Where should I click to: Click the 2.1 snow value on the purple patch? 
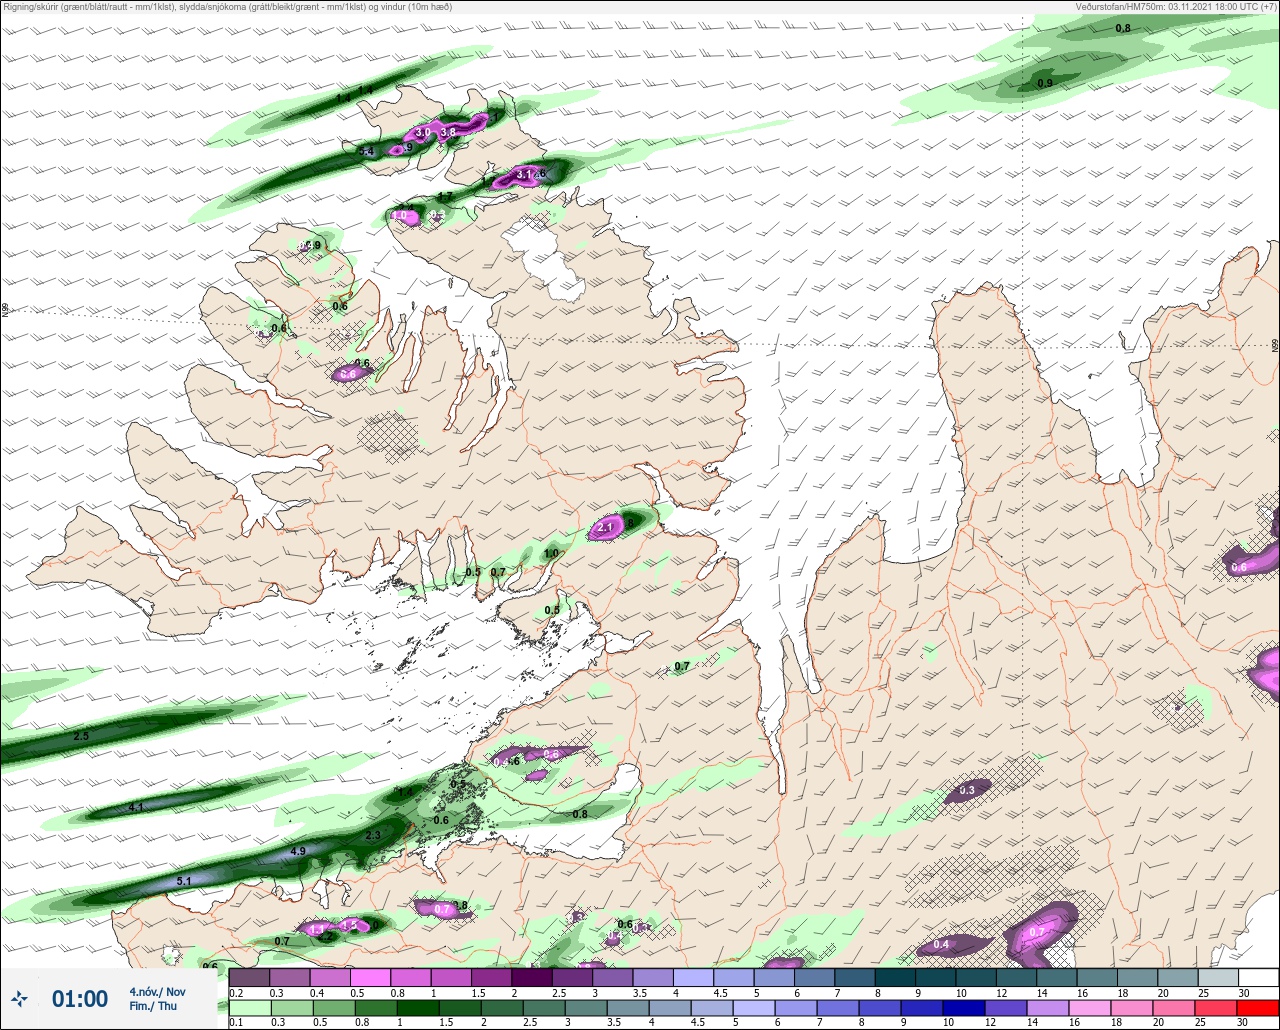tap(605, 527)
